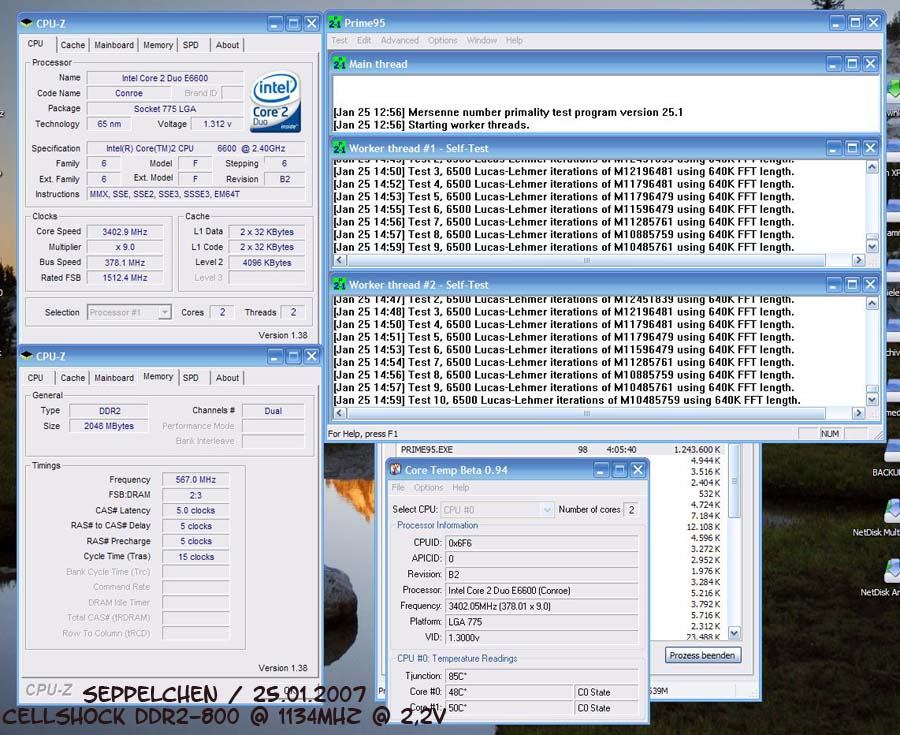Click the Worker thread #2 window icon

click(339, 285)
